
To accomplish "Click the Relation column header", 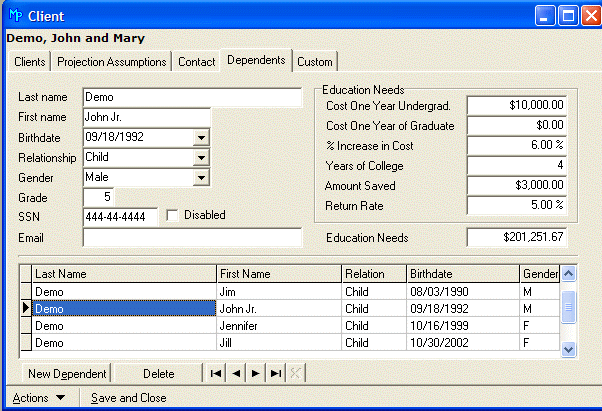I will [374, 274].
